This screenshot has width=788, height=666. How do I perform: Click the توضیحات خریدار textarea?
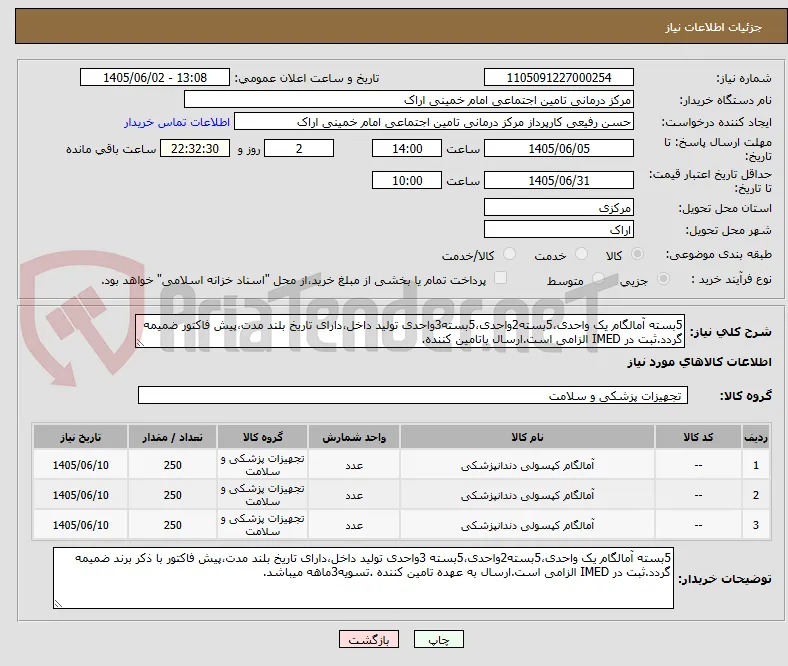363,578
